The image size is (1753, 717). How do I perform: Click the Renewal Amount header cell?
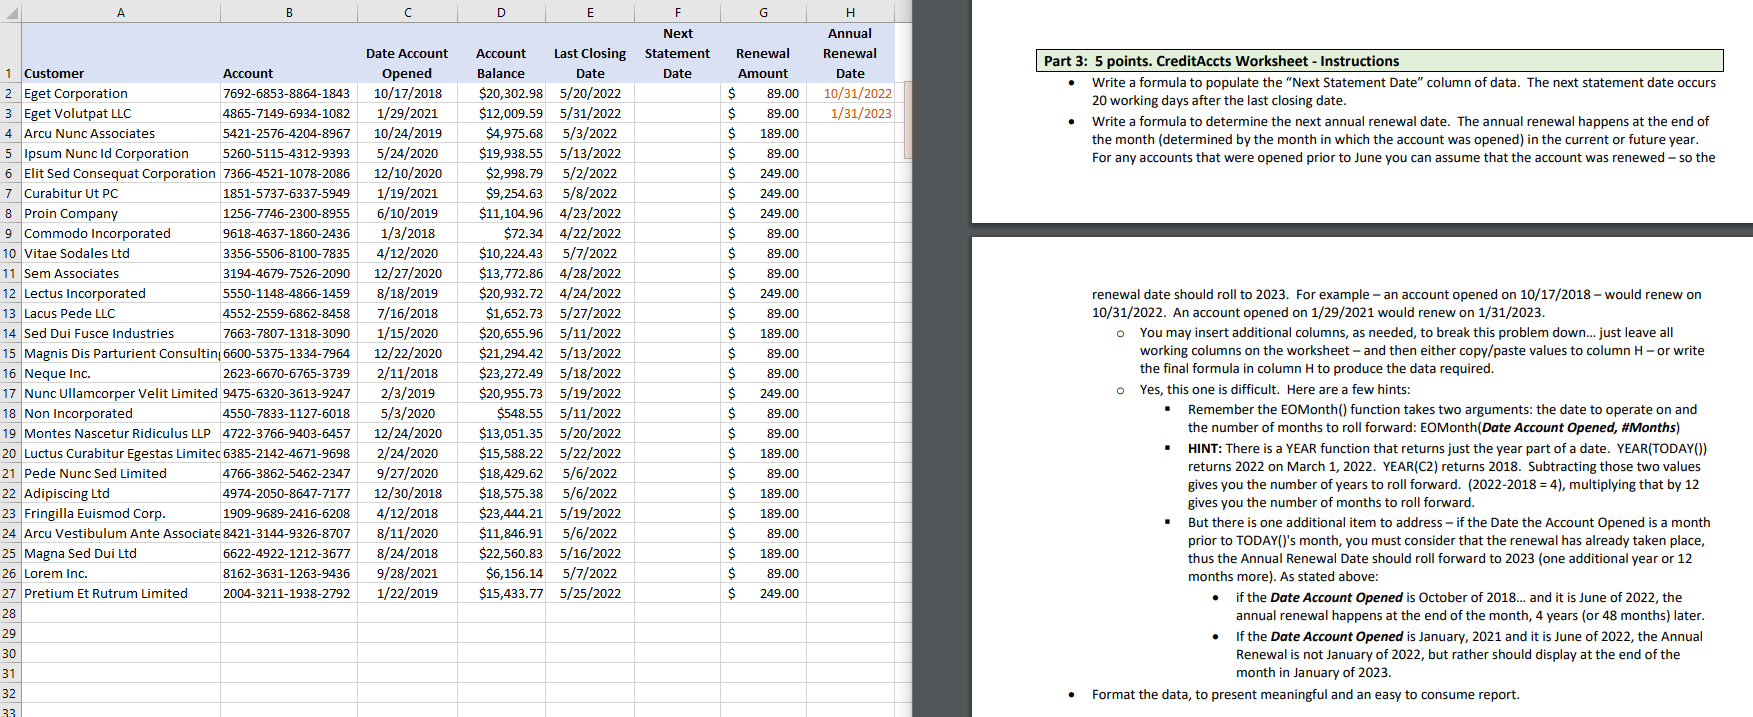click(x=763, y=53)
